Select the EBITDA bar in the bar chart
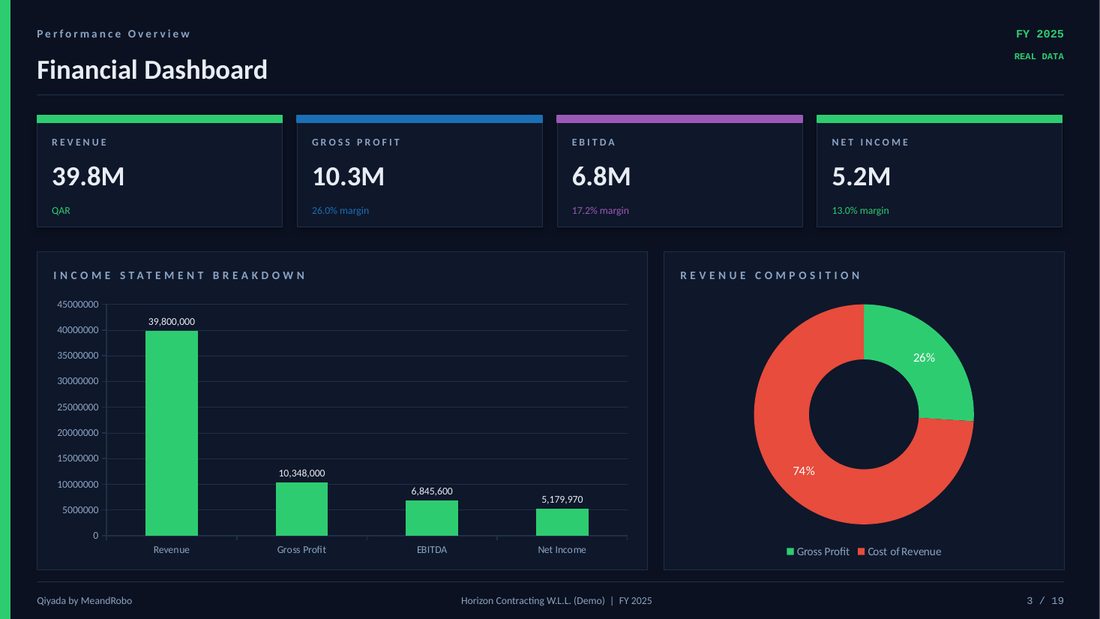 pyautogui.click(x=431, y=518)
